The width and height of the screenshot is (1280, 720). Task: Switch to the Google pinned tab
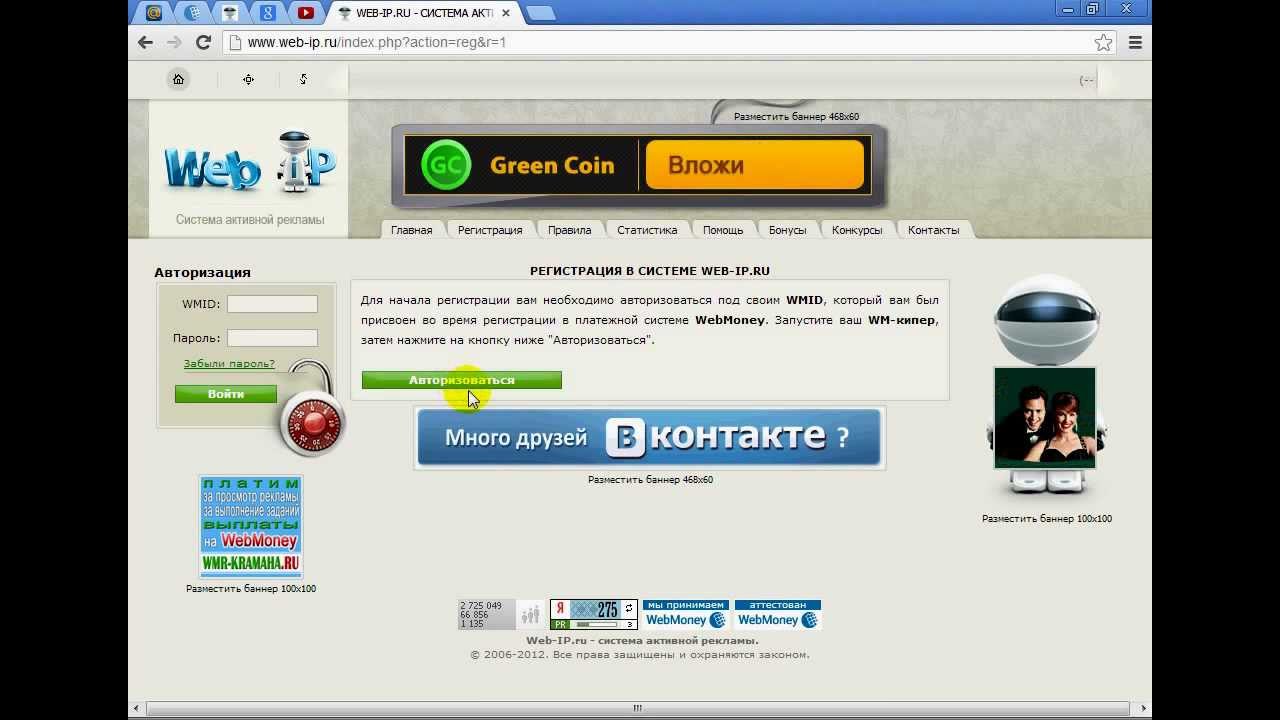click(x=268, y=13)
